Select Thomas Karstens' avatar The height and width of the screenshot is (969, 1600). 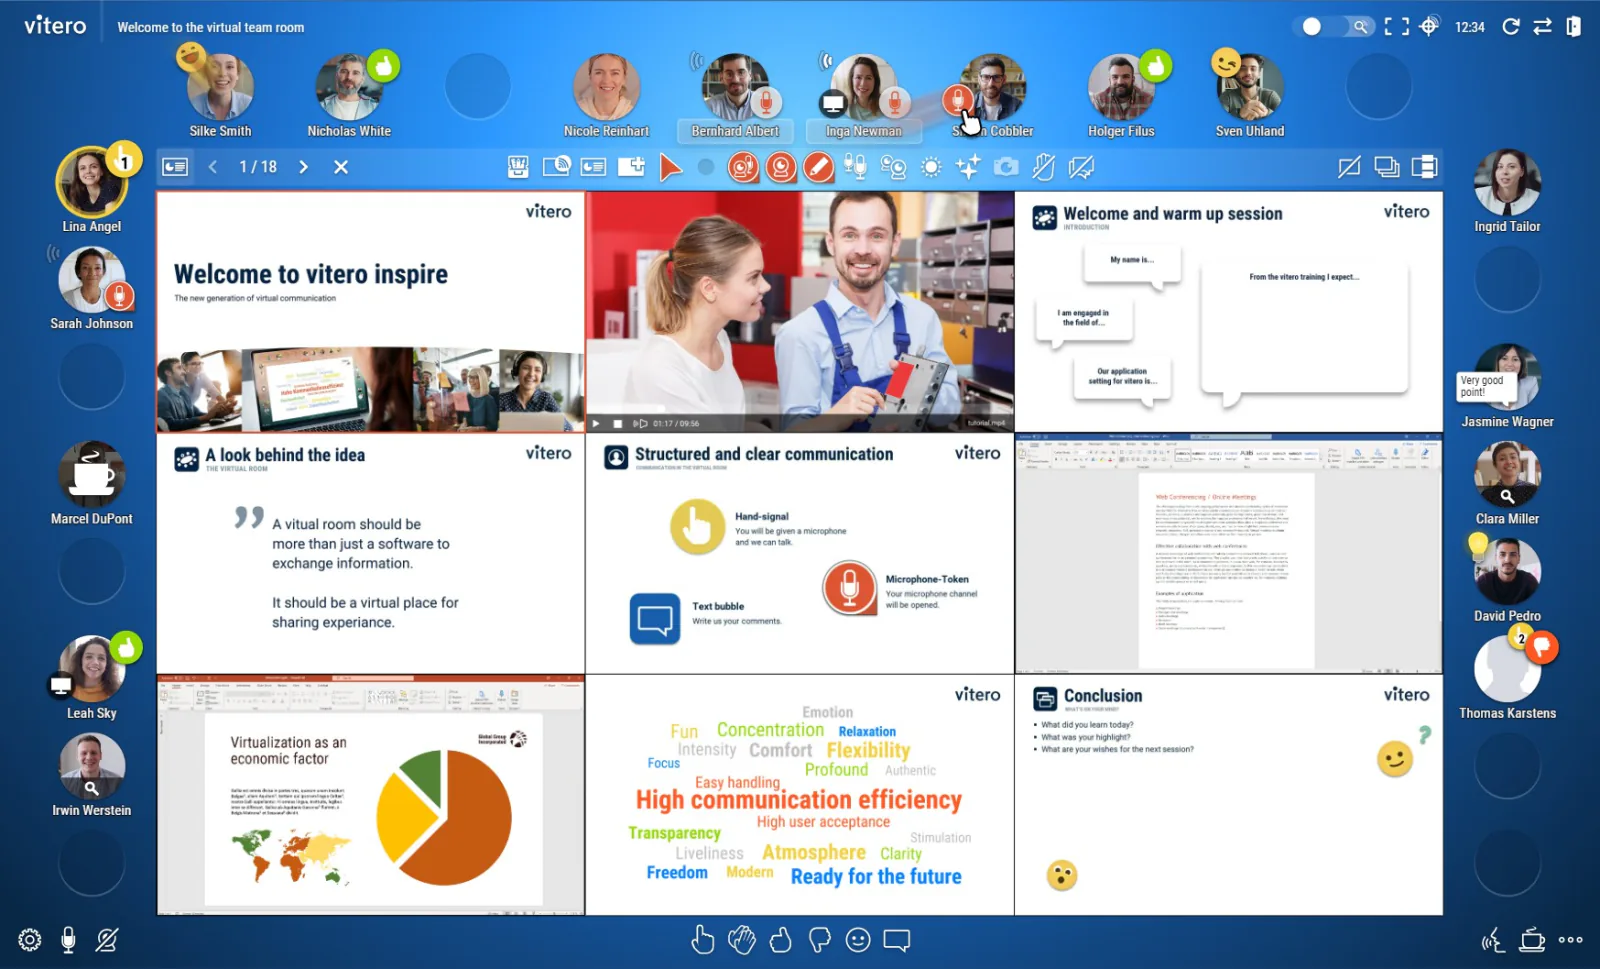point(1507,668)
